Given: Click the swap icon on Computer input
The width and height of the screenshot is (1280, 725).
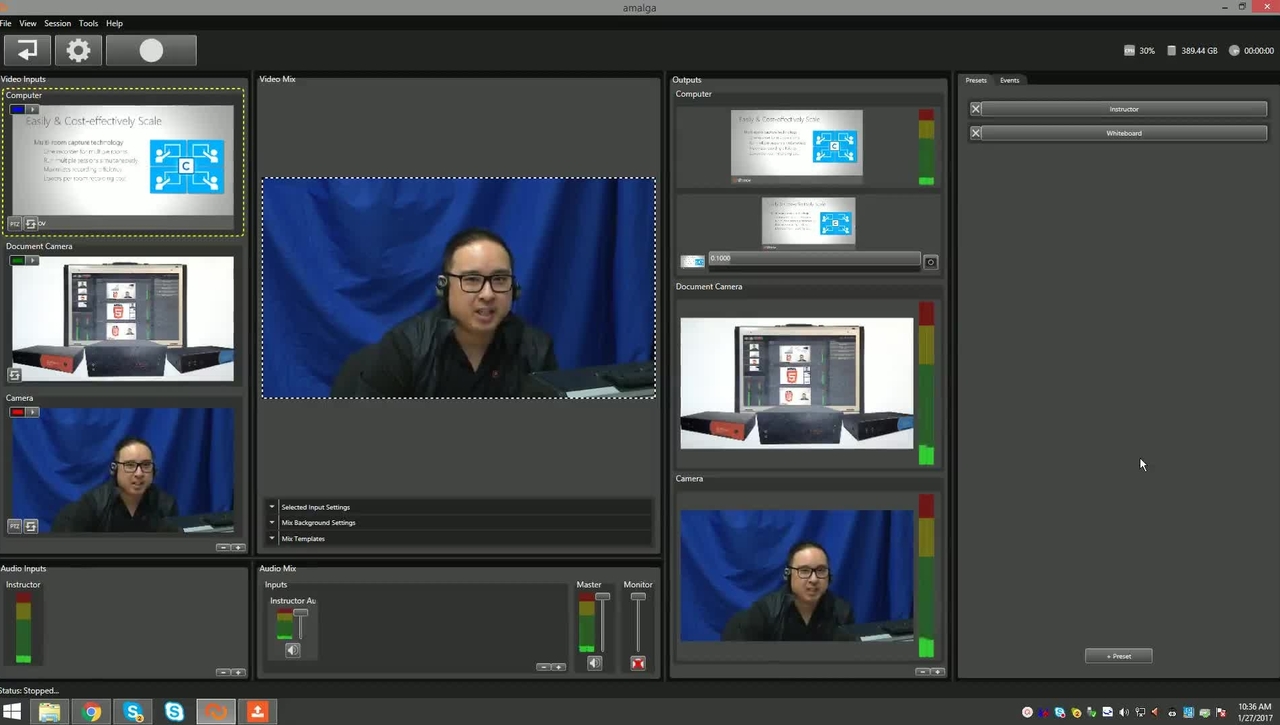Looking at the screenshot, I should click(x=31, y=223).
